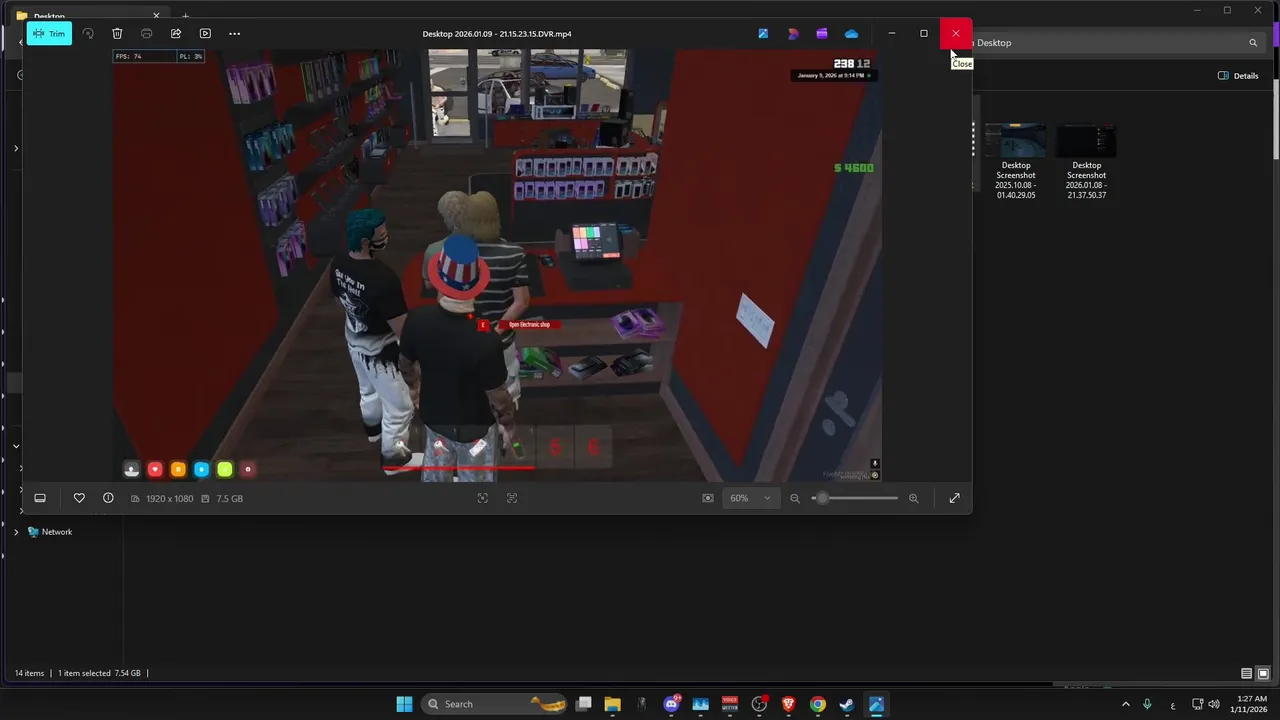The image size is (1280, 720).
Task: Minimize the Photos window
Action: point(892,33)
